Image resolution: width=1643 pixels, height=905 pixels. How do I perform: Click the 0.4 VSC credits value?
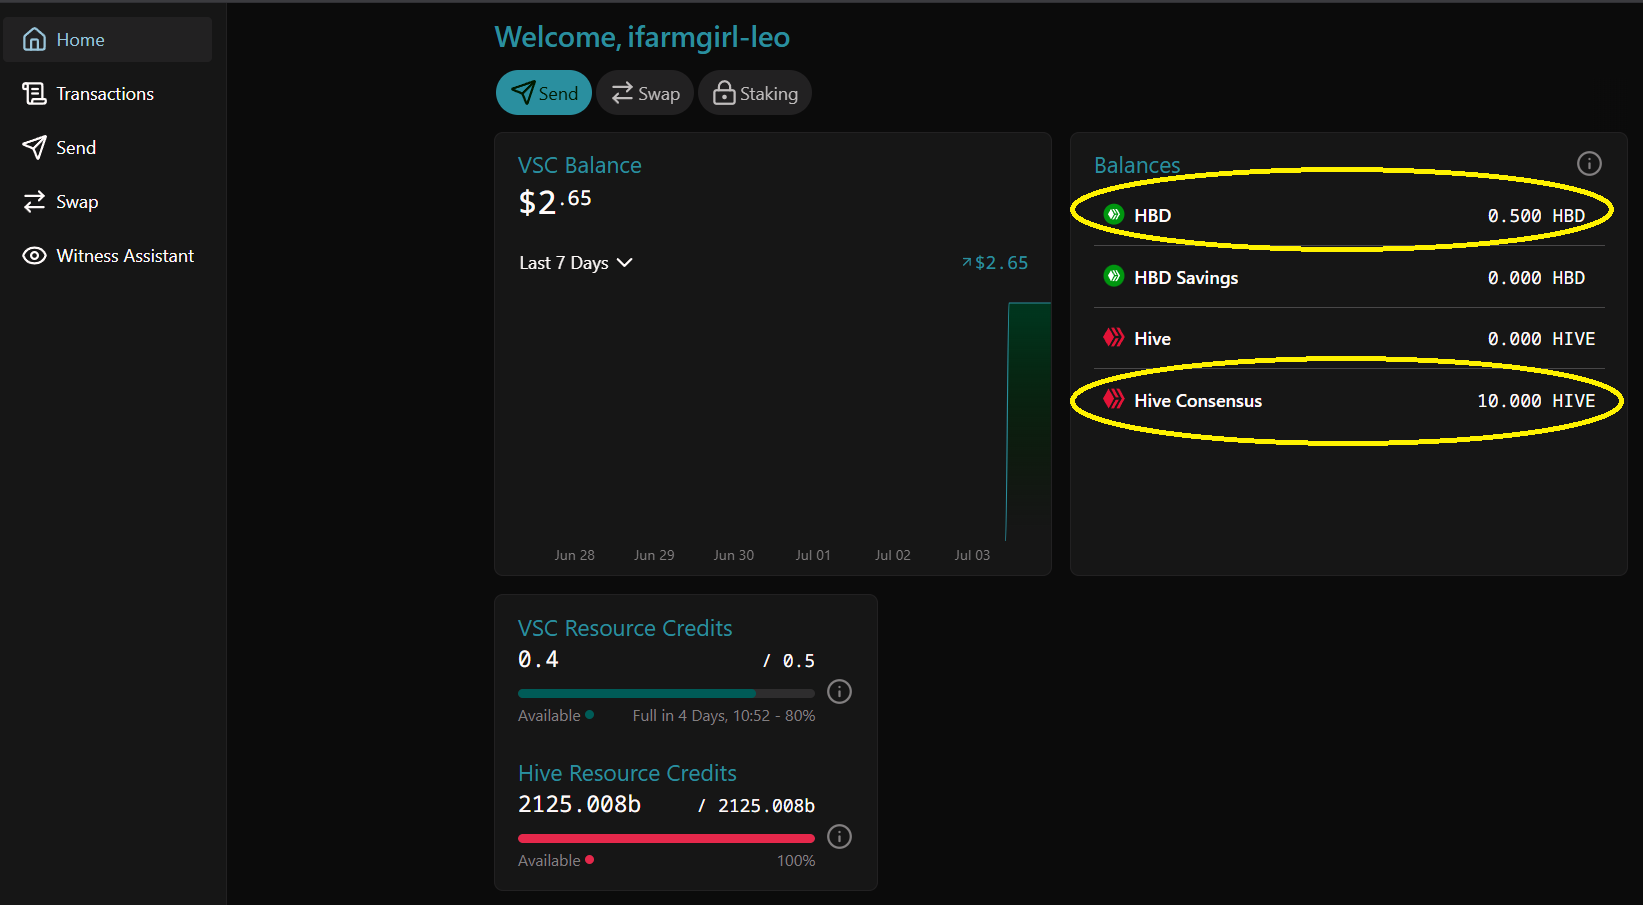coord(538,659)
